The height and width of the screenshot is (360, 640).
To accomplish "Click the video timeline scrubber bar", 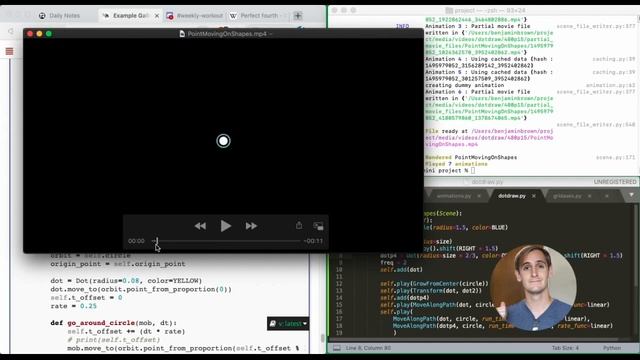I will pyautogui.click(x=227, y=241).
